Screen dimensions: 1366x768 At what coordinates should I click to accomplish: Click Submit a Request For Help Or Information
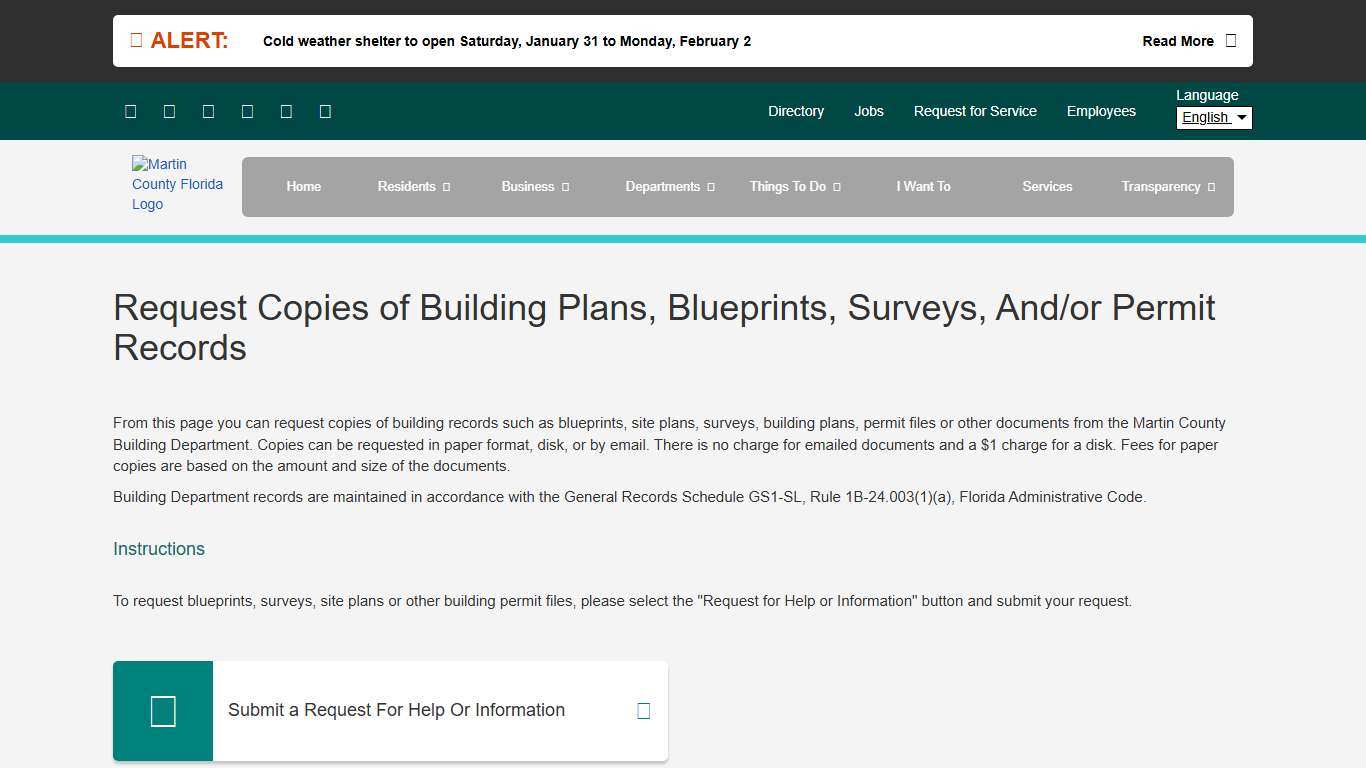(x=396, y=710)
